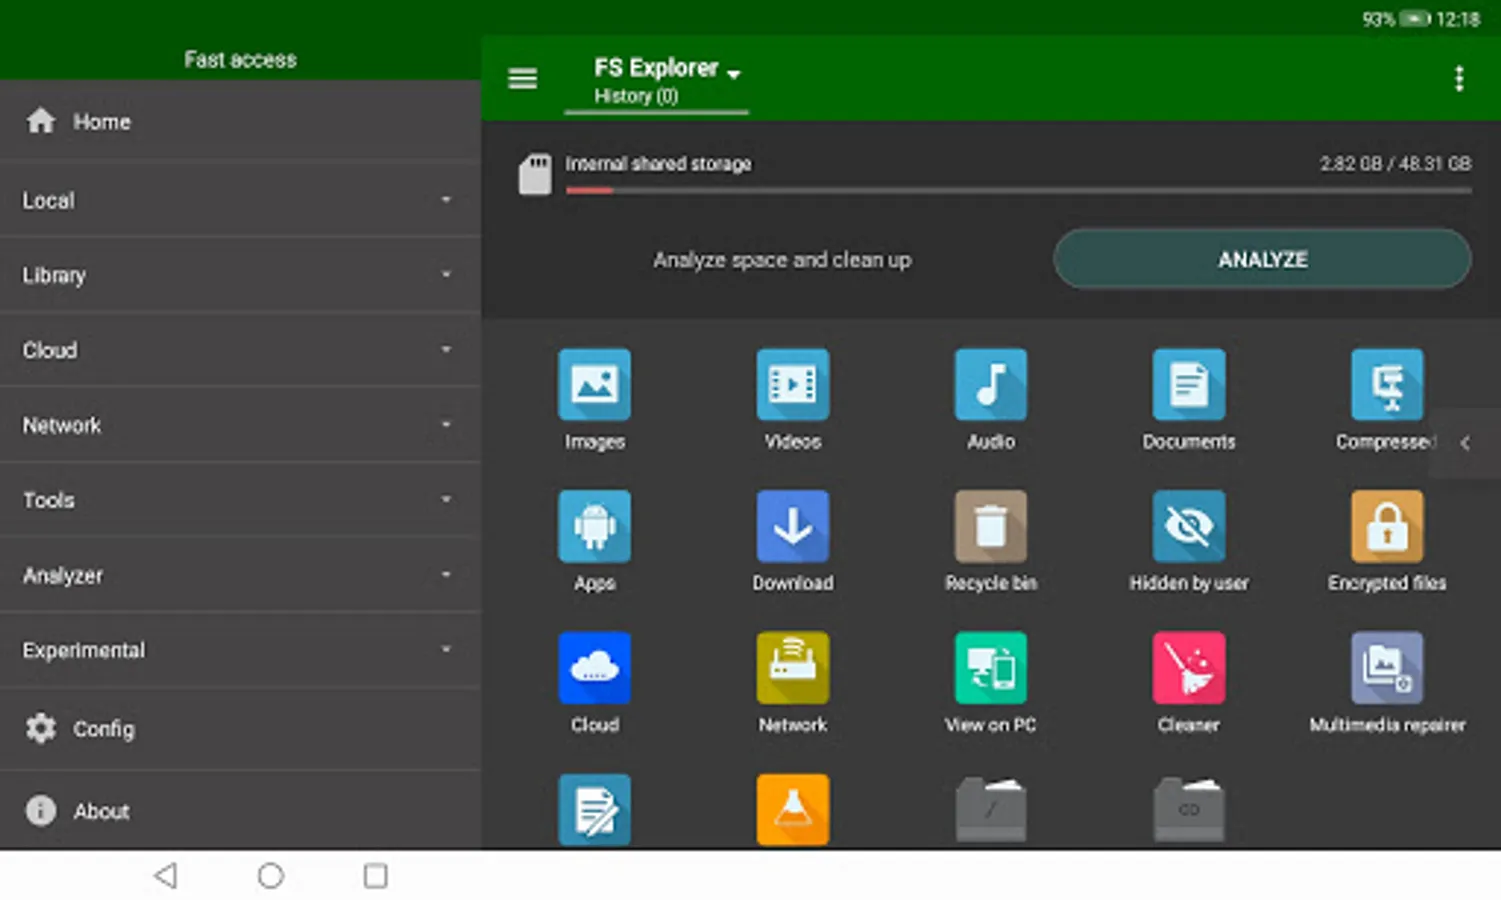
Task: Open the Compressed files category
Action: 1386,385
